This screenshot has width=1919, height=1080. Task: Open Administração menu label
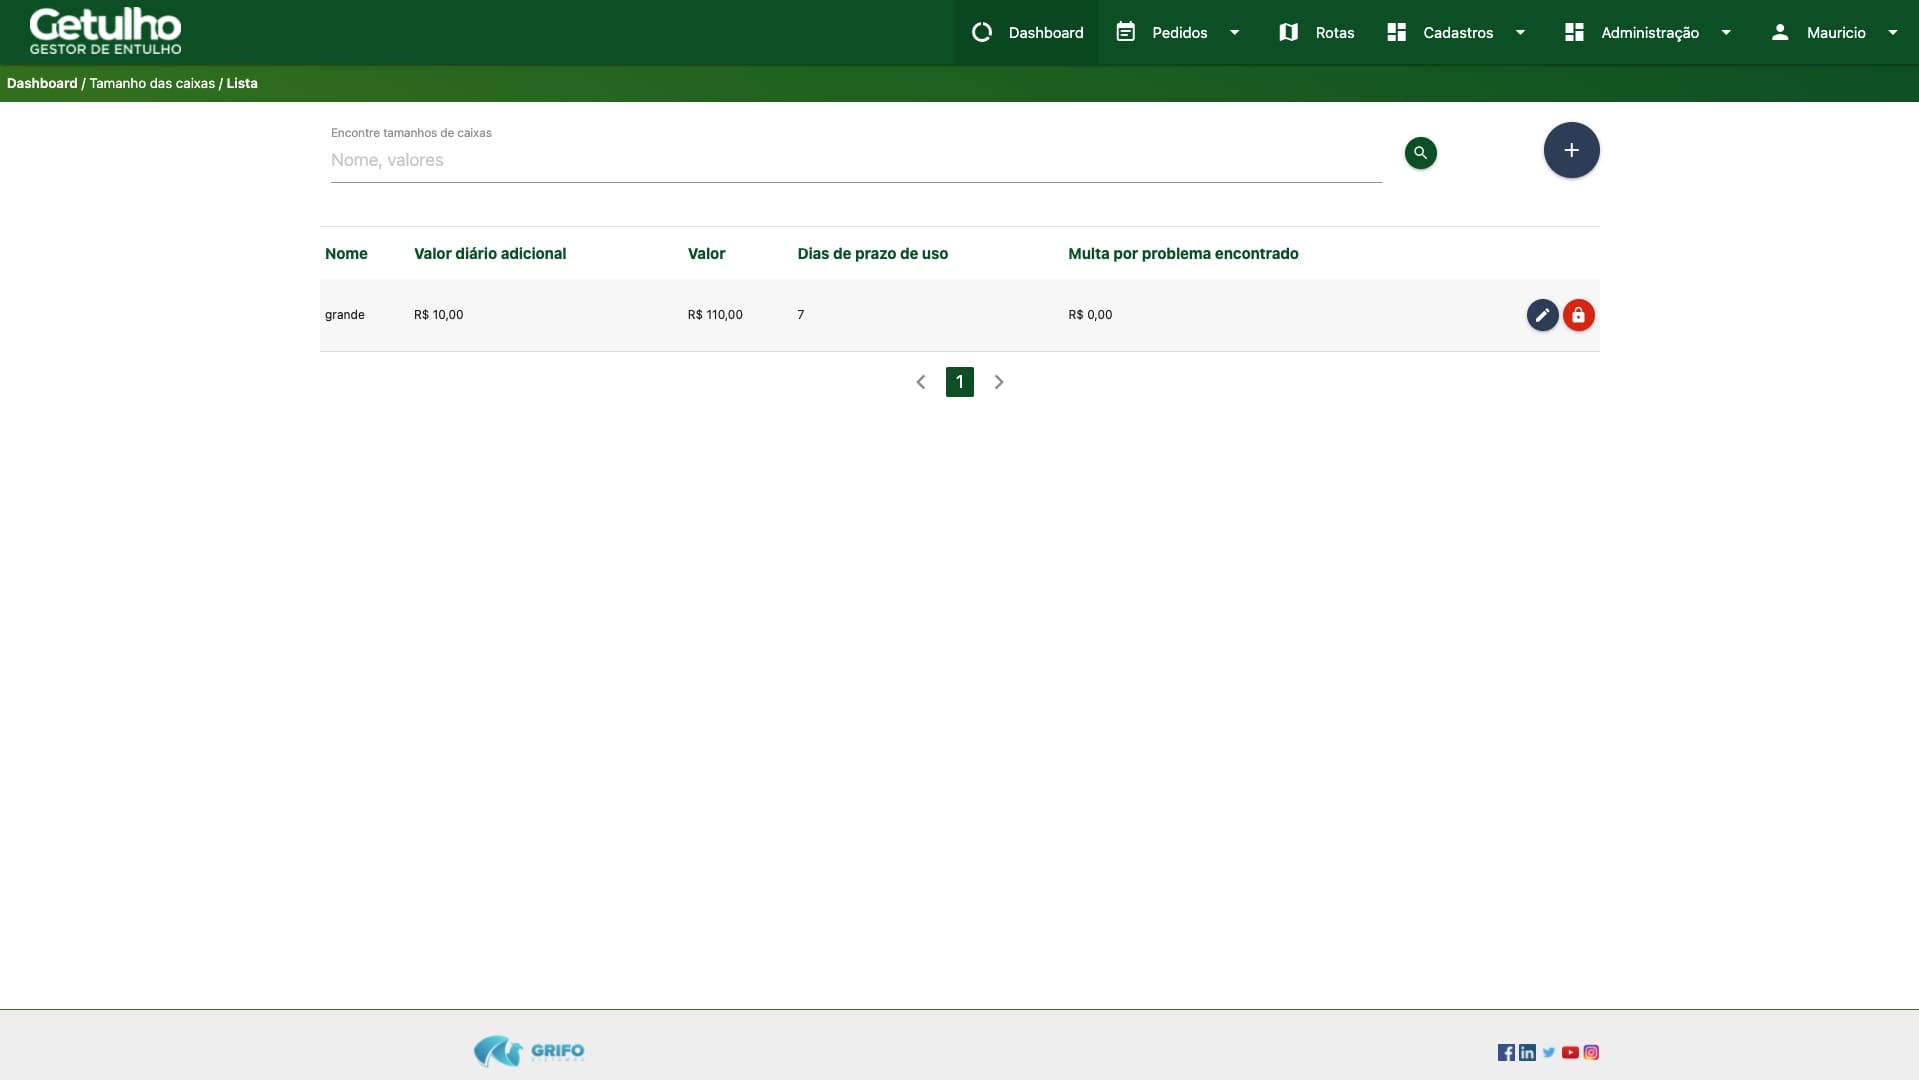click(1649, 32)
